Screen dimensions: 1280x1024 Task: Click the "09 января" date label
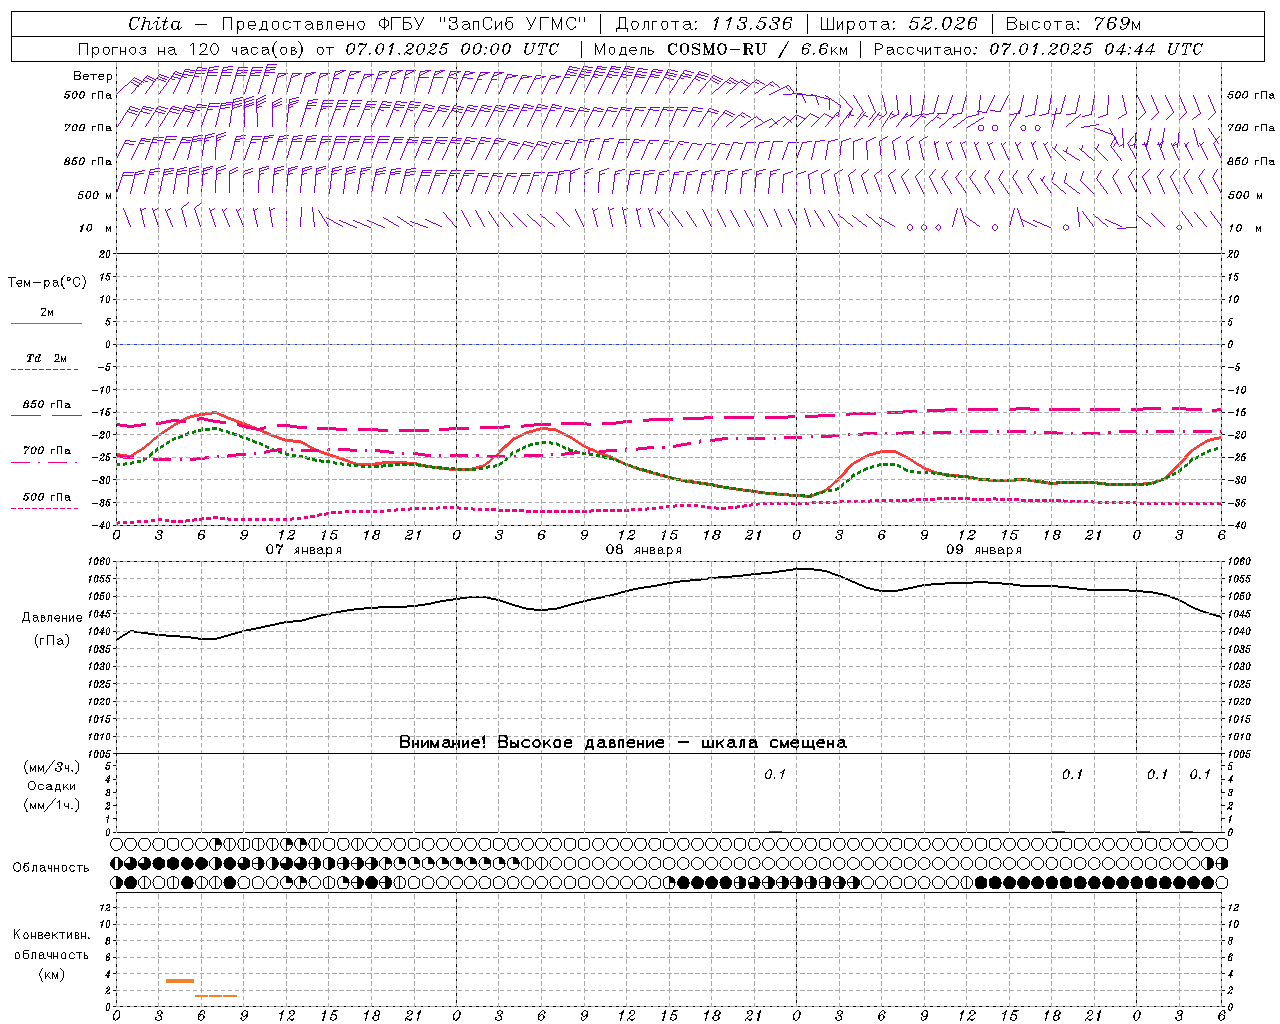point(984,550)
